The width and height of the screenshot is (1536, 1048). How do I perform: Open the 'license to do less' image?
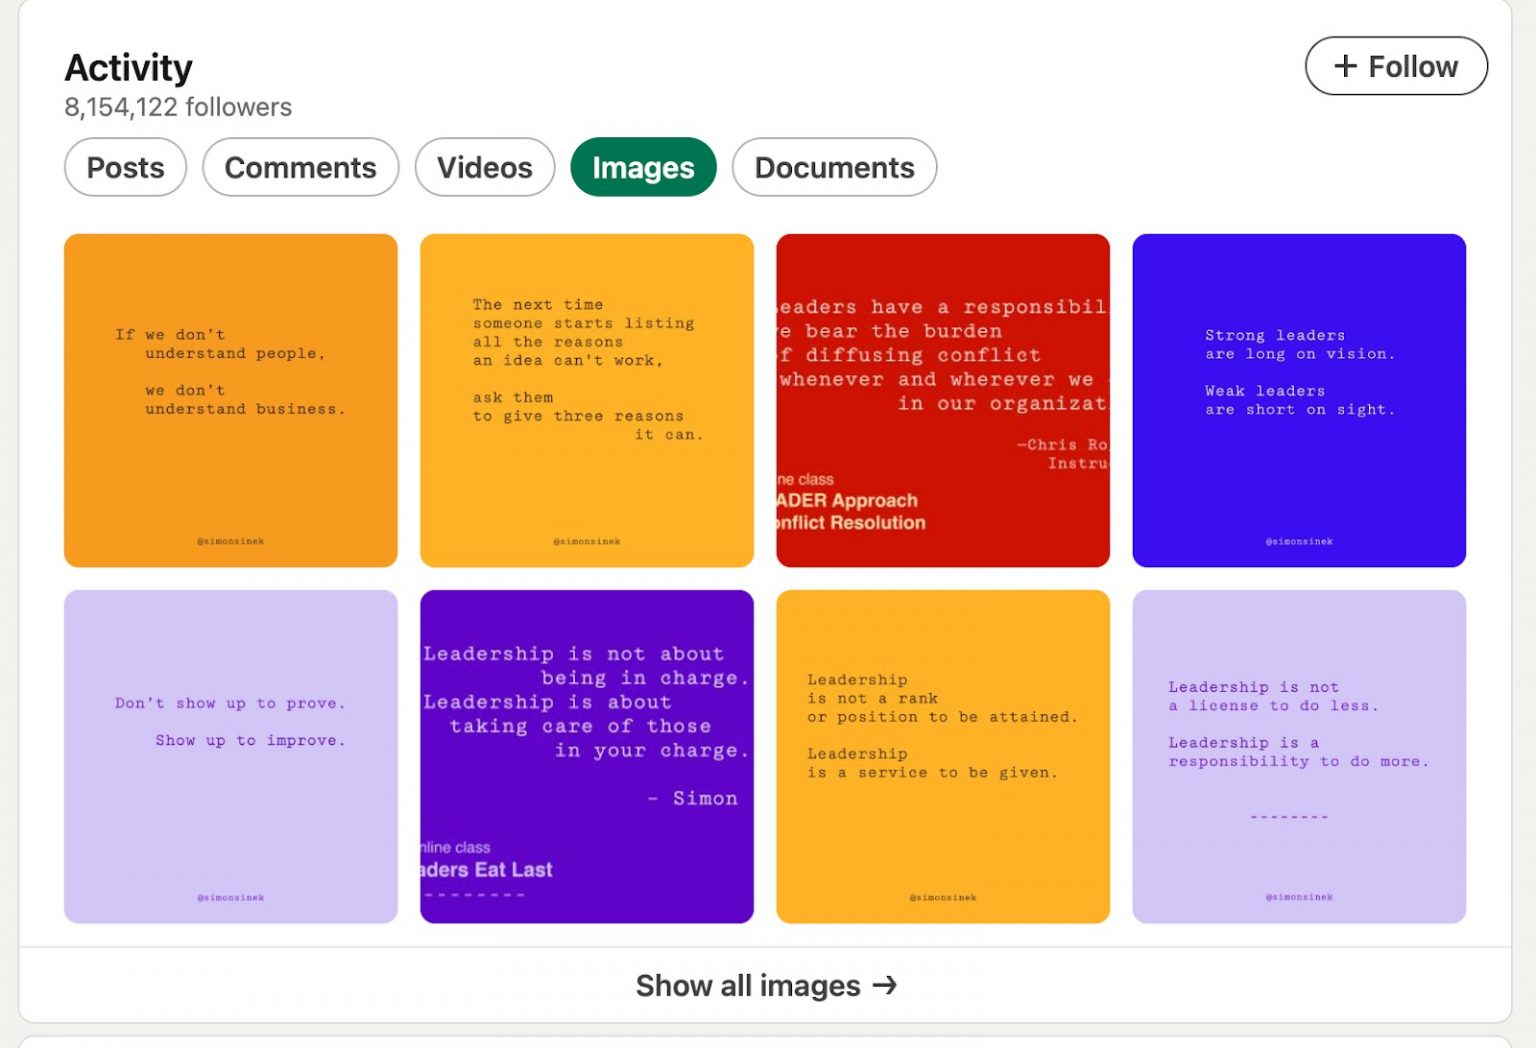1299,756
